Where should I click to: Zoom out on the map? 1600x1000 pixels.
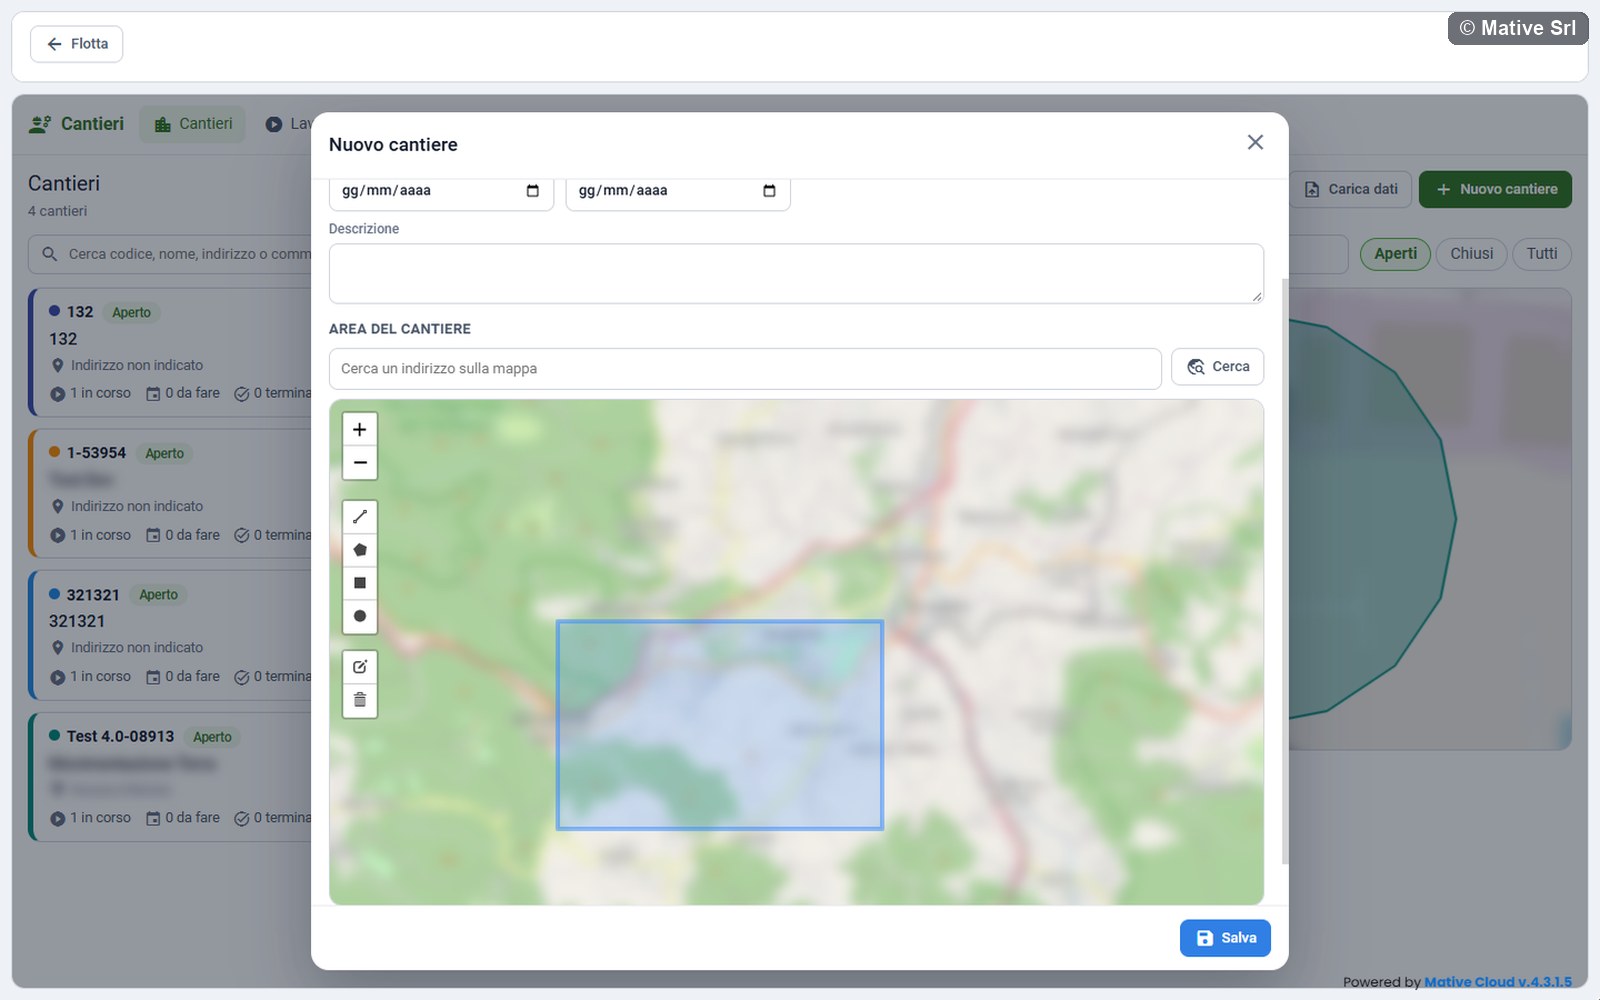(360, 463)
